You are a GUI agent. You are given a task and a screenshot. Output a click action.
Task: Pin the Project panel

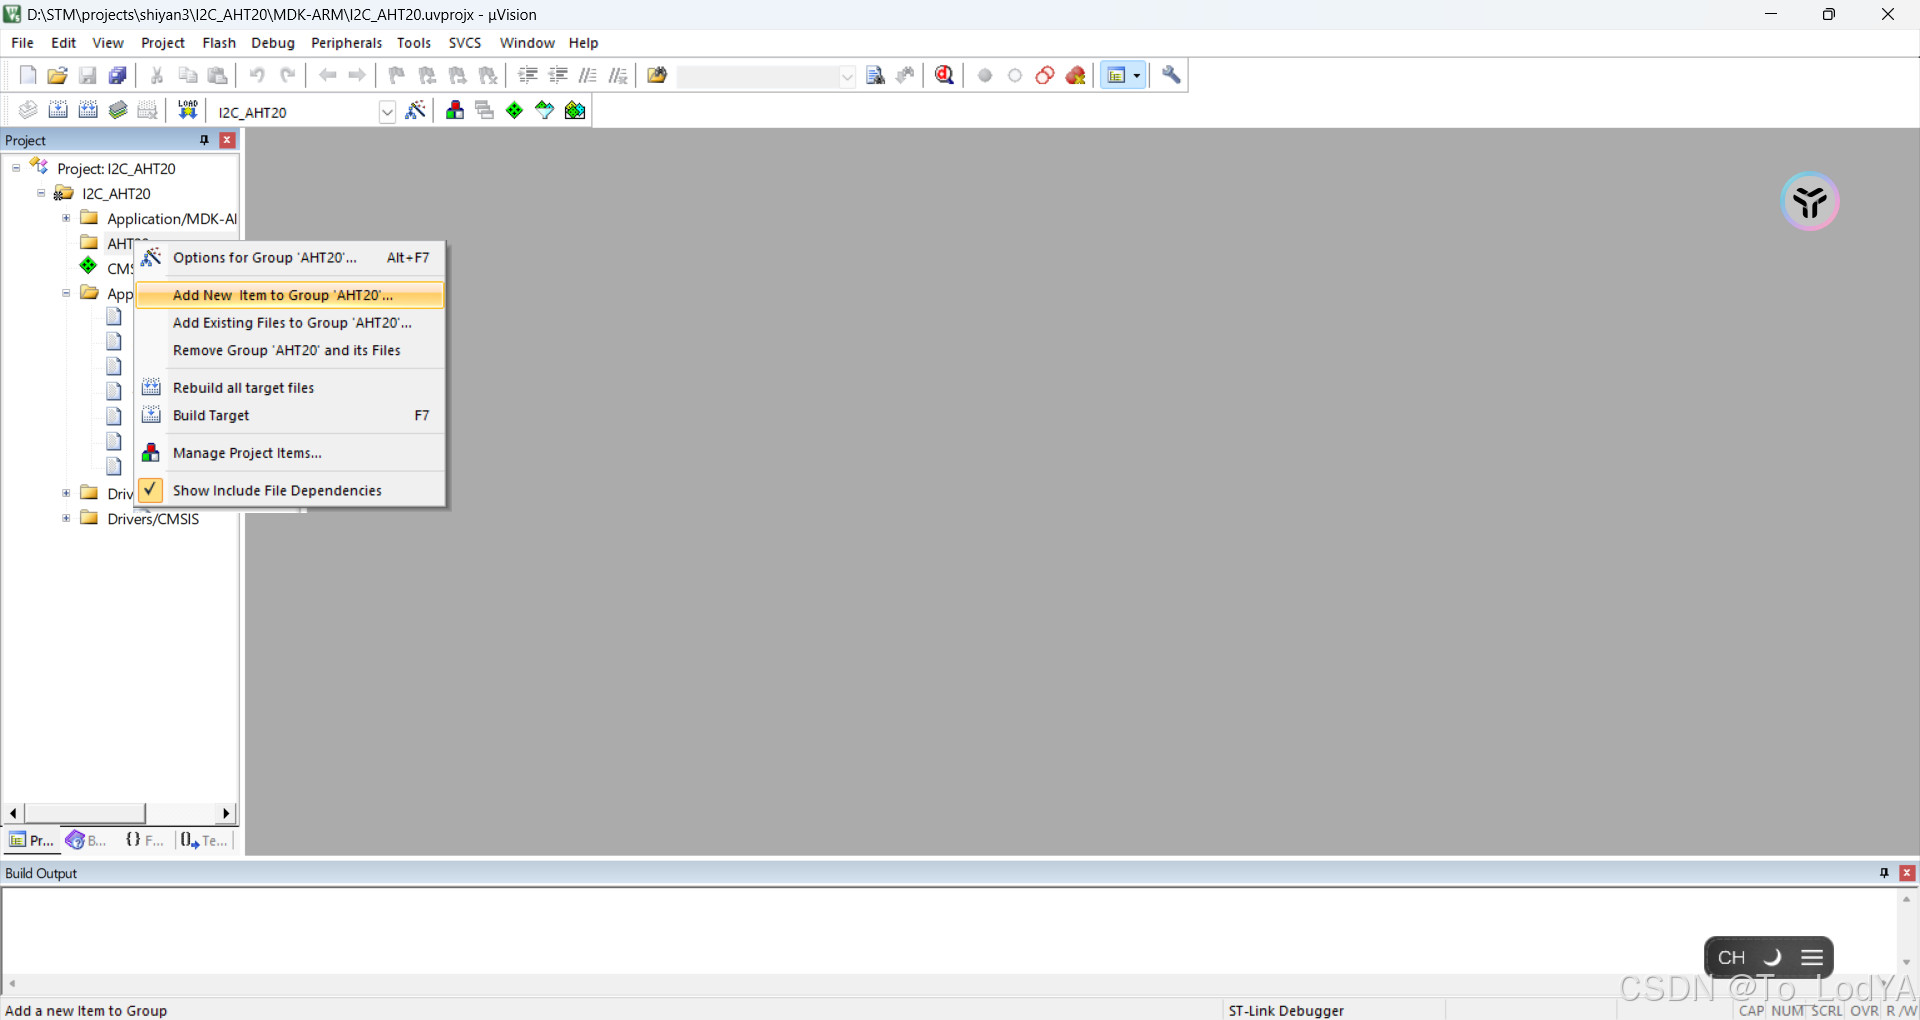click(204, 140)
